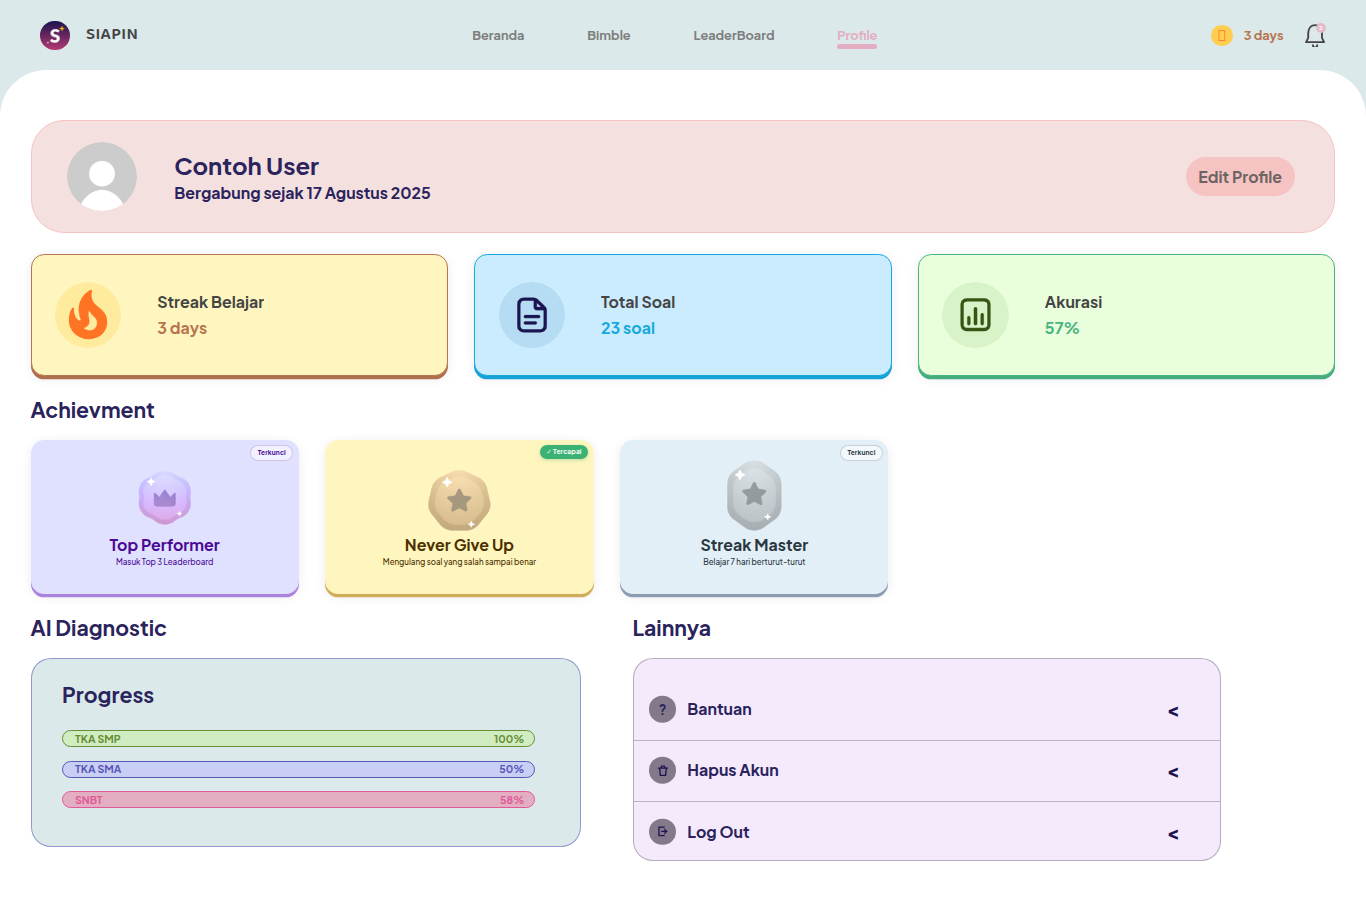Image resolution: width=1366 pixels, height=916 pixels.
Task: Click the Terkunci tag on Top Performer
Action: pos(271,453)
